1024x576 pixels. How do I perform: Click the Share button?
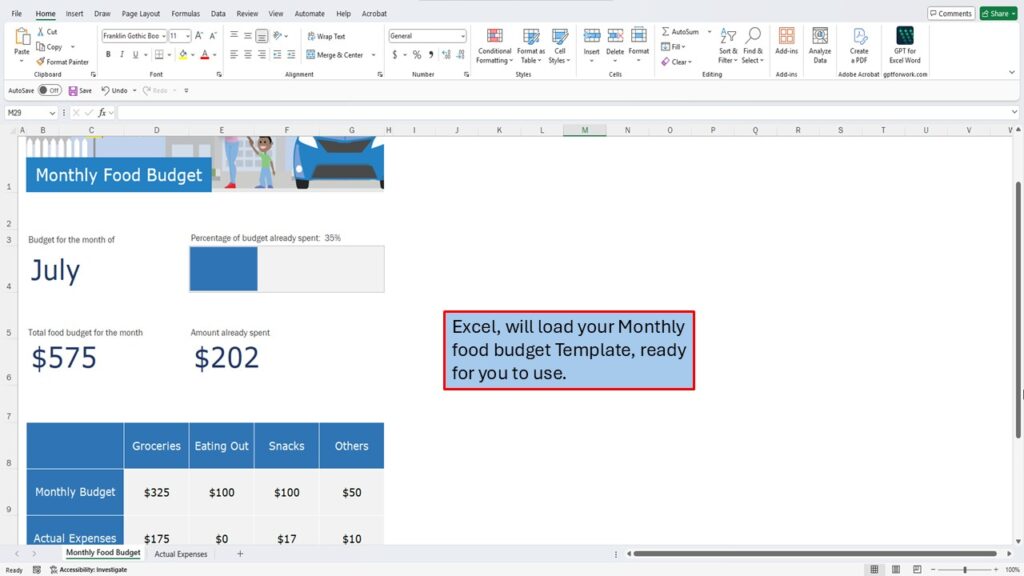tap(998, 14)
